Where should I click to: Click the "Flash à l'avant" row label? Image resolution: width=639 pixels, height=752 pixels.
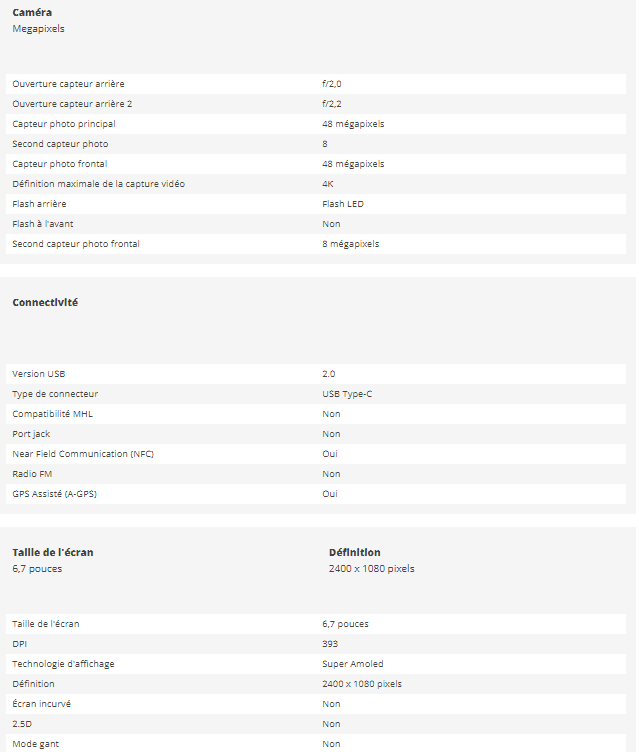click(x=43, y=224)
